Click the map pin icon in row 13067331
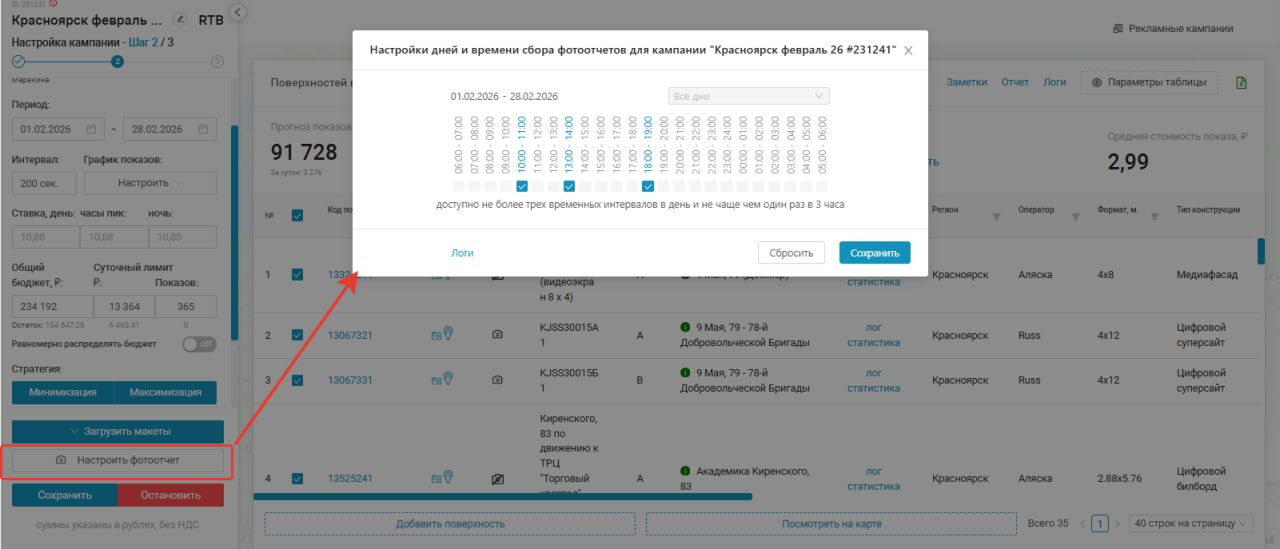The height and width of the screenshot is (549, 1280). click(x=448, y=379)
